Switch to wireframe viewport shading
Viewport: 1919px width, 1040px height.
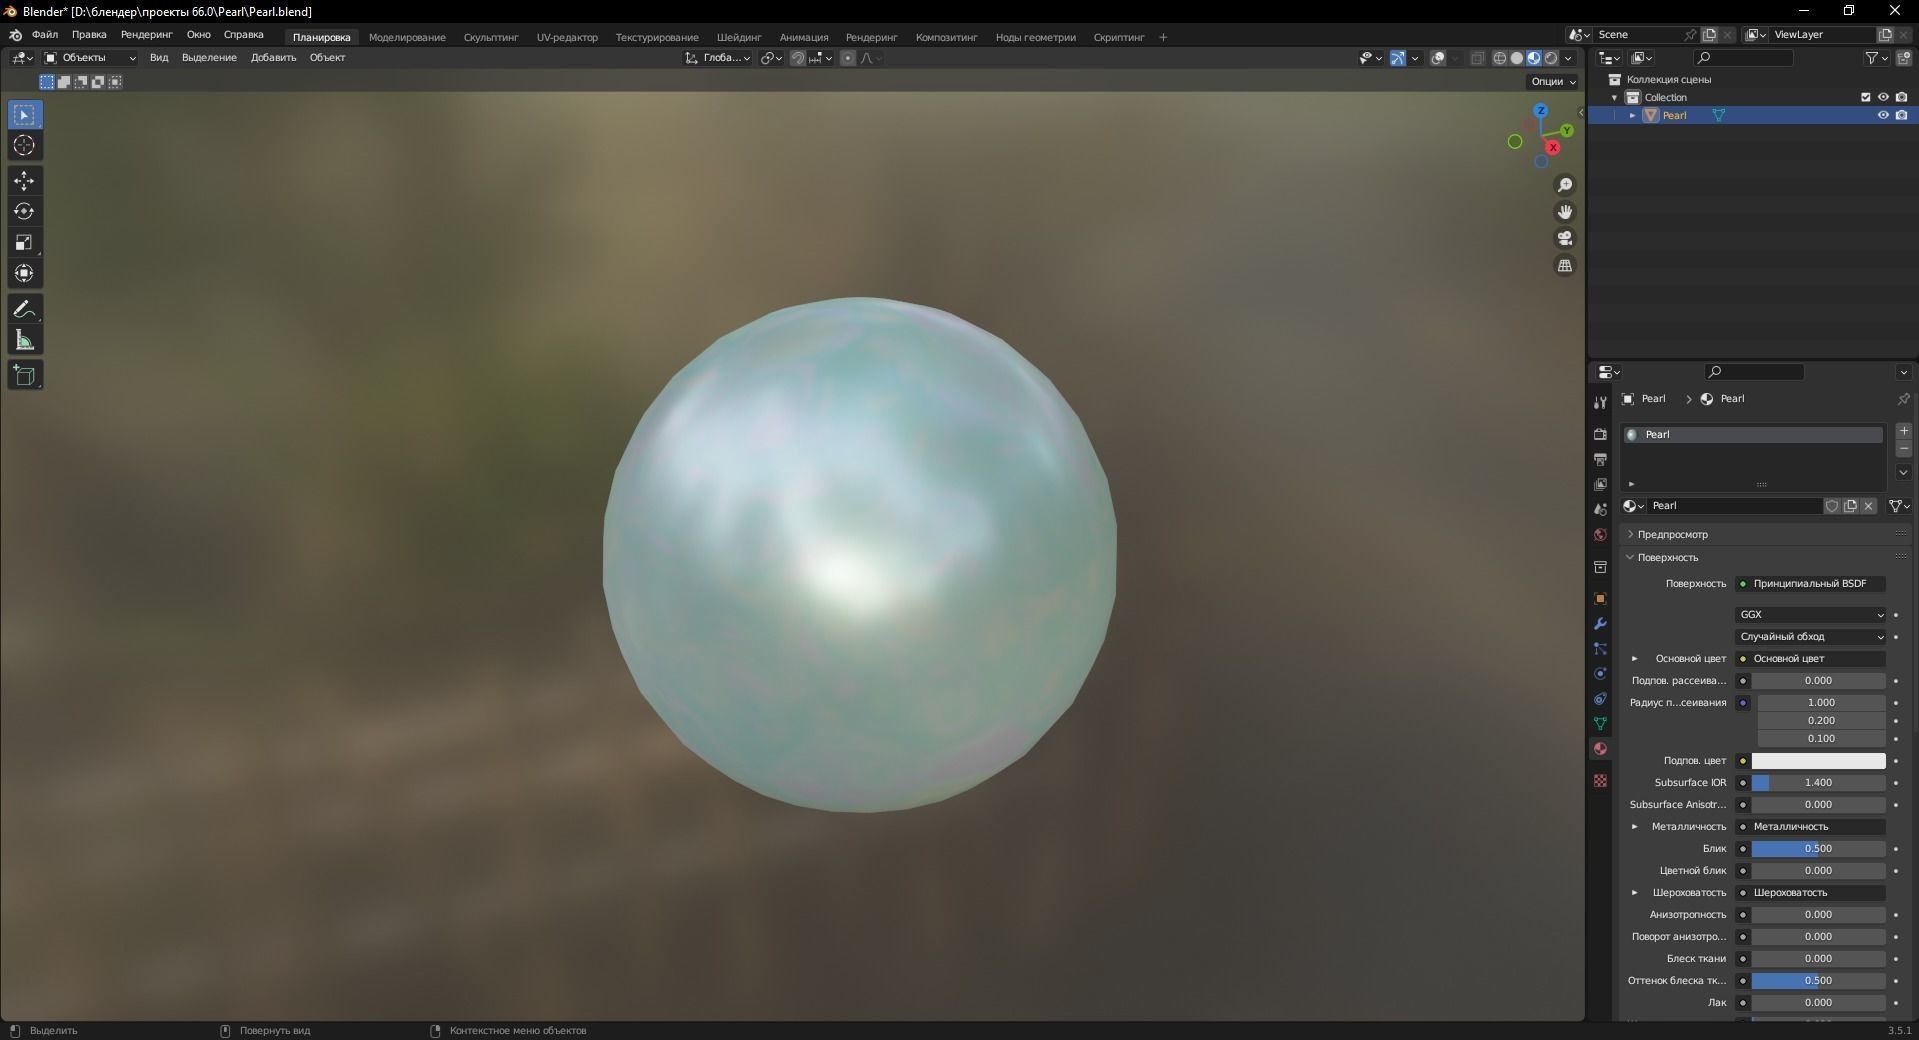1499,58
